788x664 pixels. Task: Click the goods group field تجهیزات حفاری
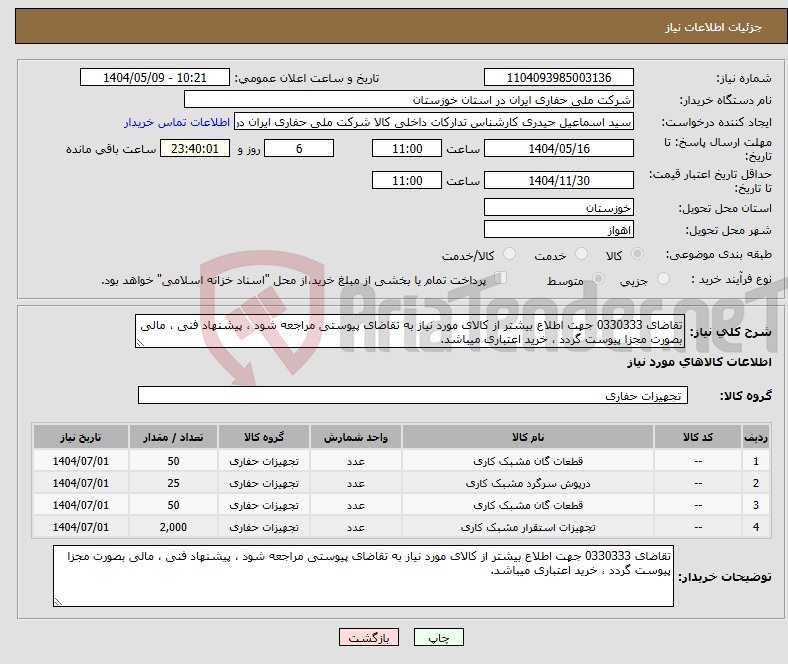(413, 395)
